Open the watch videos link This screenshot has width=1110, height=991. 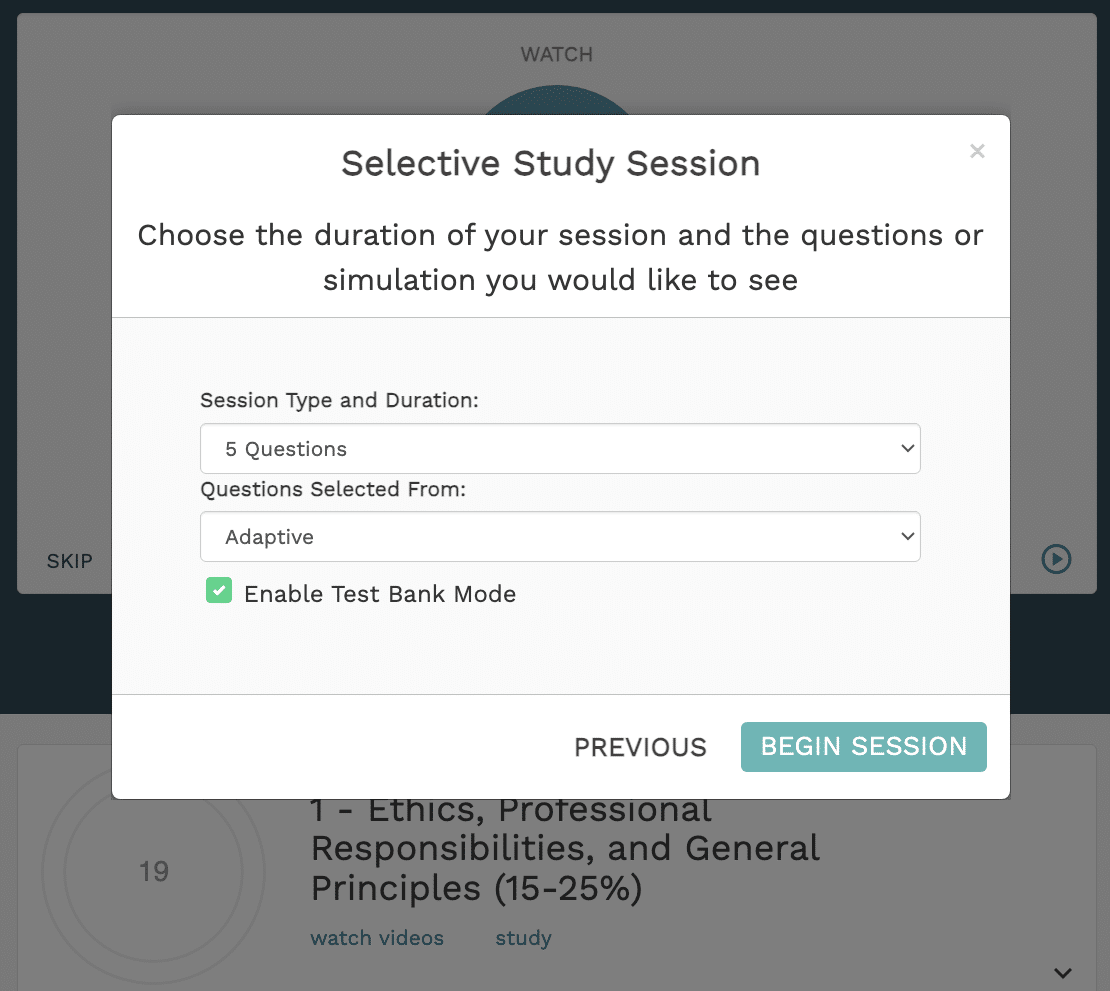click(377, 938)
